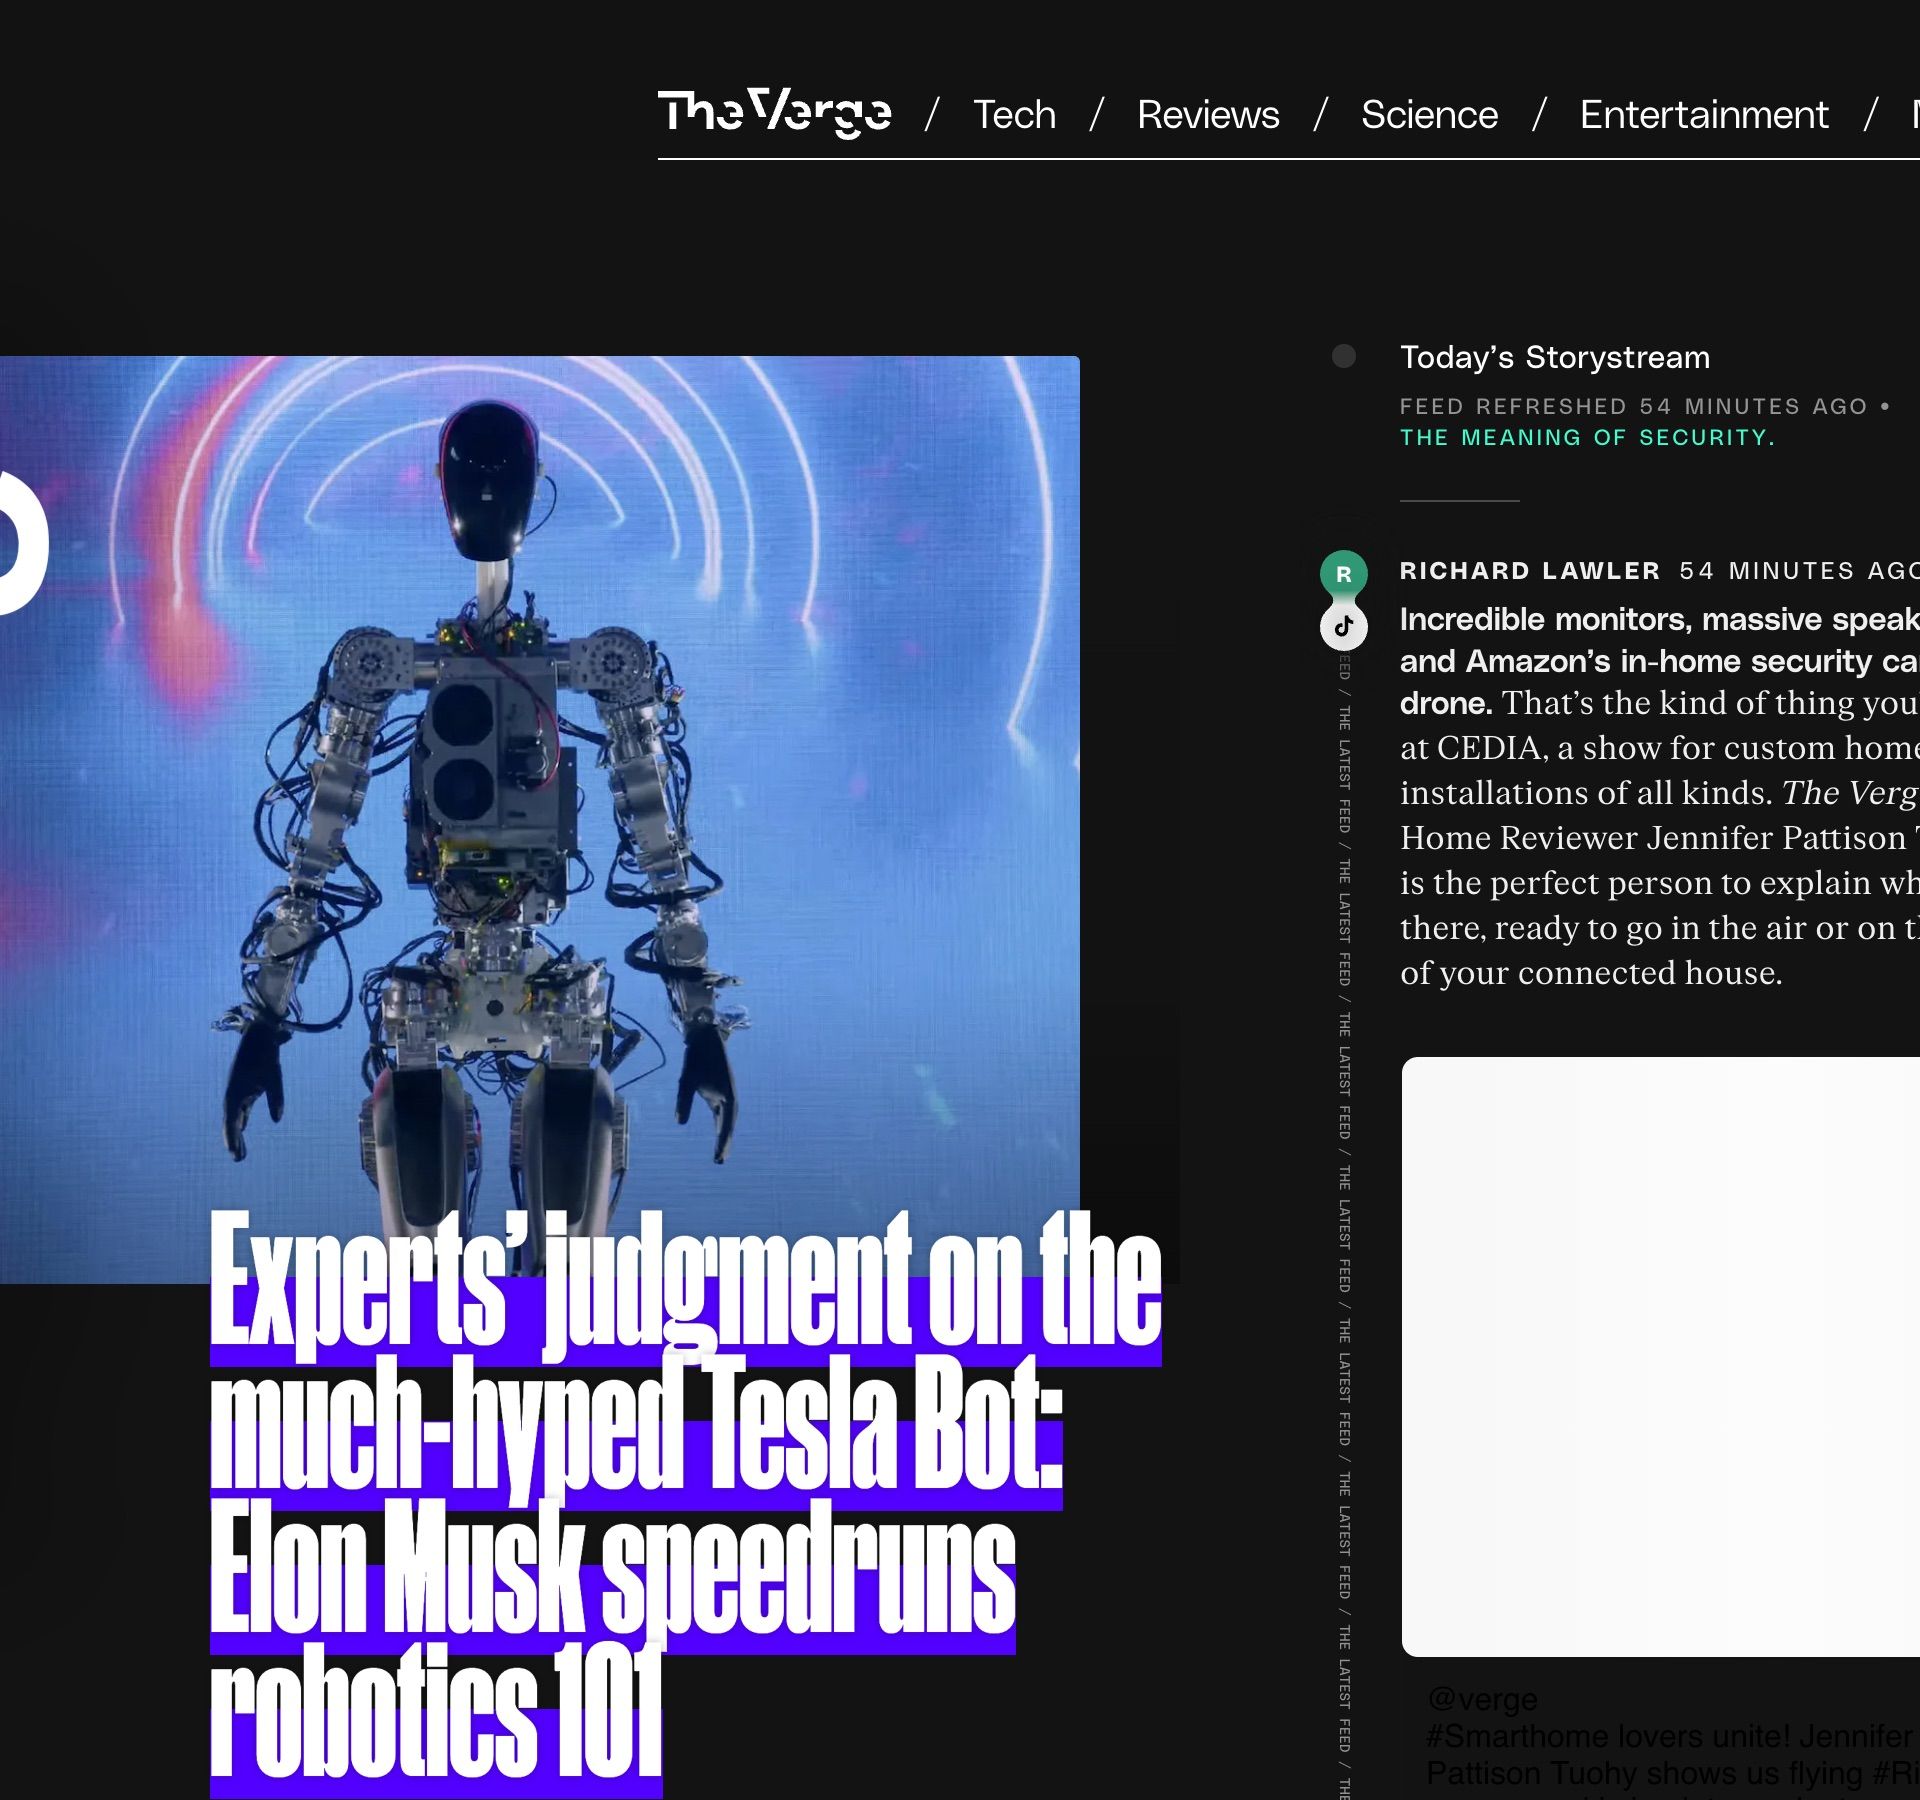The height and width of the screenshot is (1800, 1920).
Task: Click 'The meaning of security.' link
Action: point(1587,437)
